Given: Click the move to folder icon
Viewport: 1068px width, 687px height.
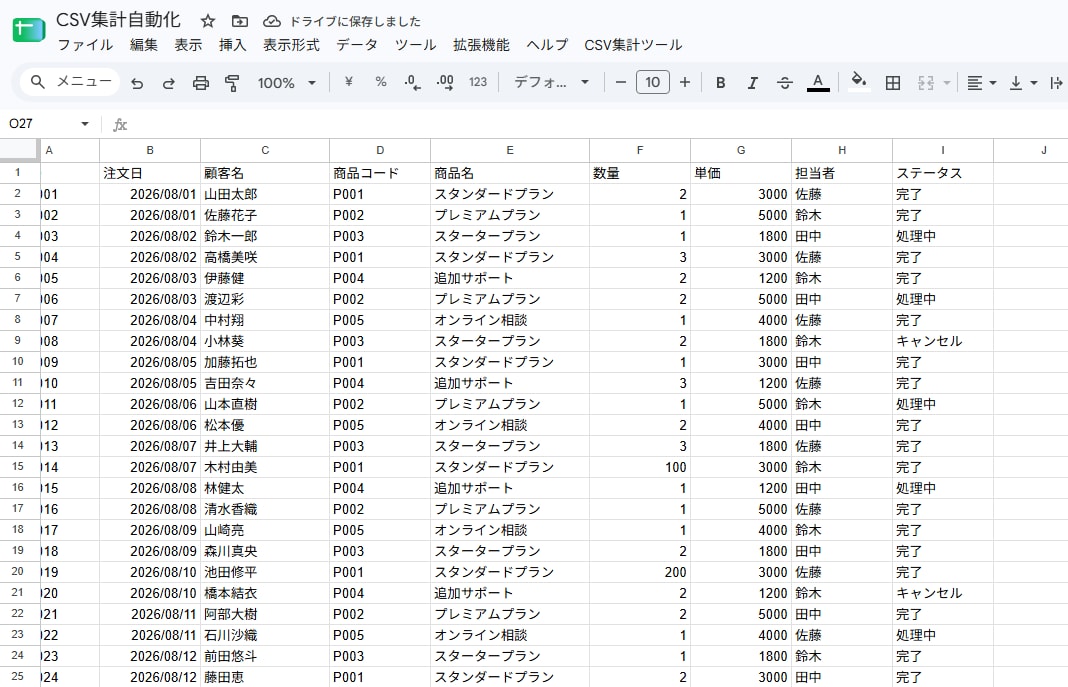Looking at the screenshot, I should click(240, 21).
